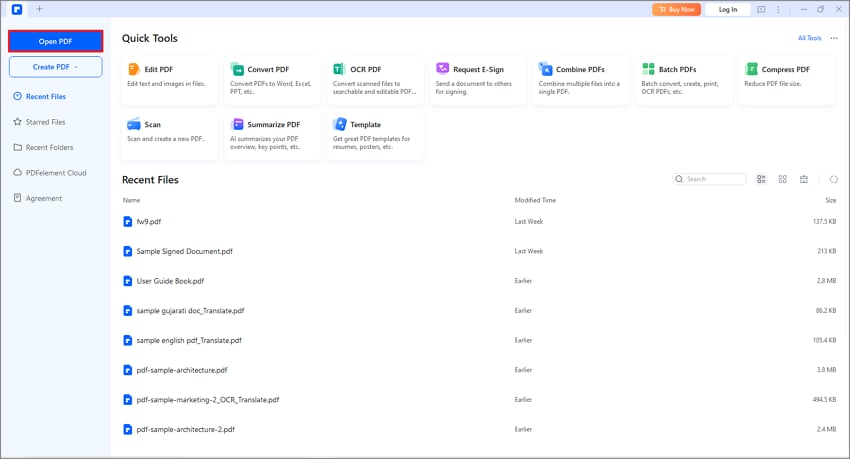Image resolution: width=850 pixels, height=459 pixels.
Task: Switch recent files to grid view
Action: point(782,179)
